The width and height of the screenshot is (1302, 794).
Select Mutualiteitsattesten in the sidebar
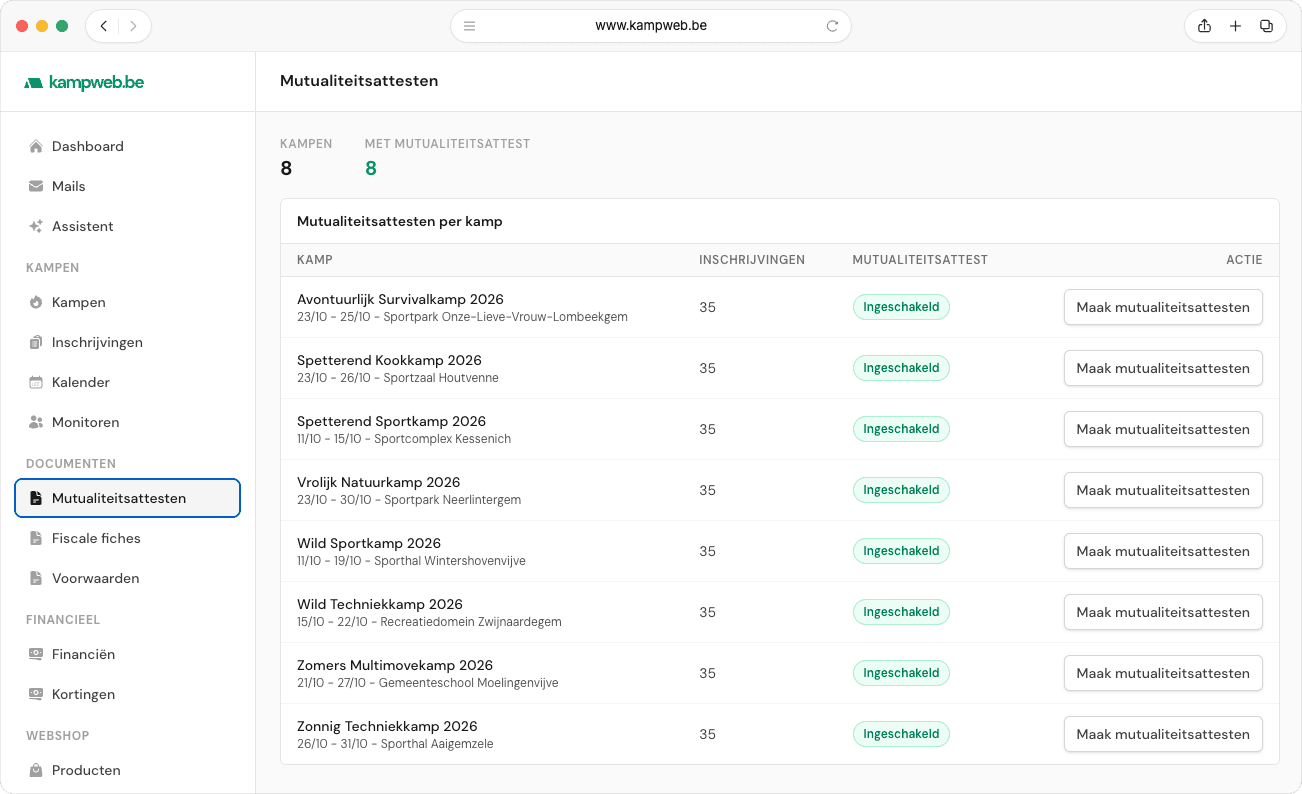pyautogui.click(x=128, y=498)
